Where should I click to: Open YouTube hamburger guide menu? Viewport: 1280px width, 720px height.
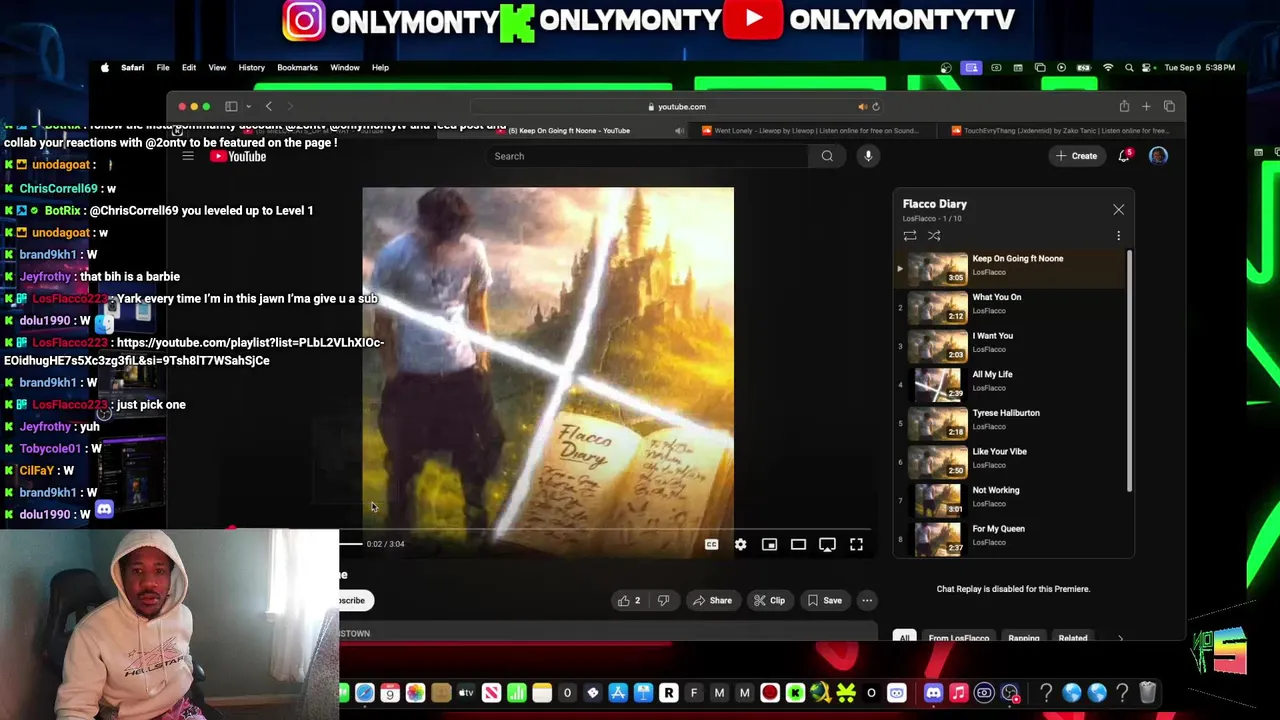click(187, 156)
